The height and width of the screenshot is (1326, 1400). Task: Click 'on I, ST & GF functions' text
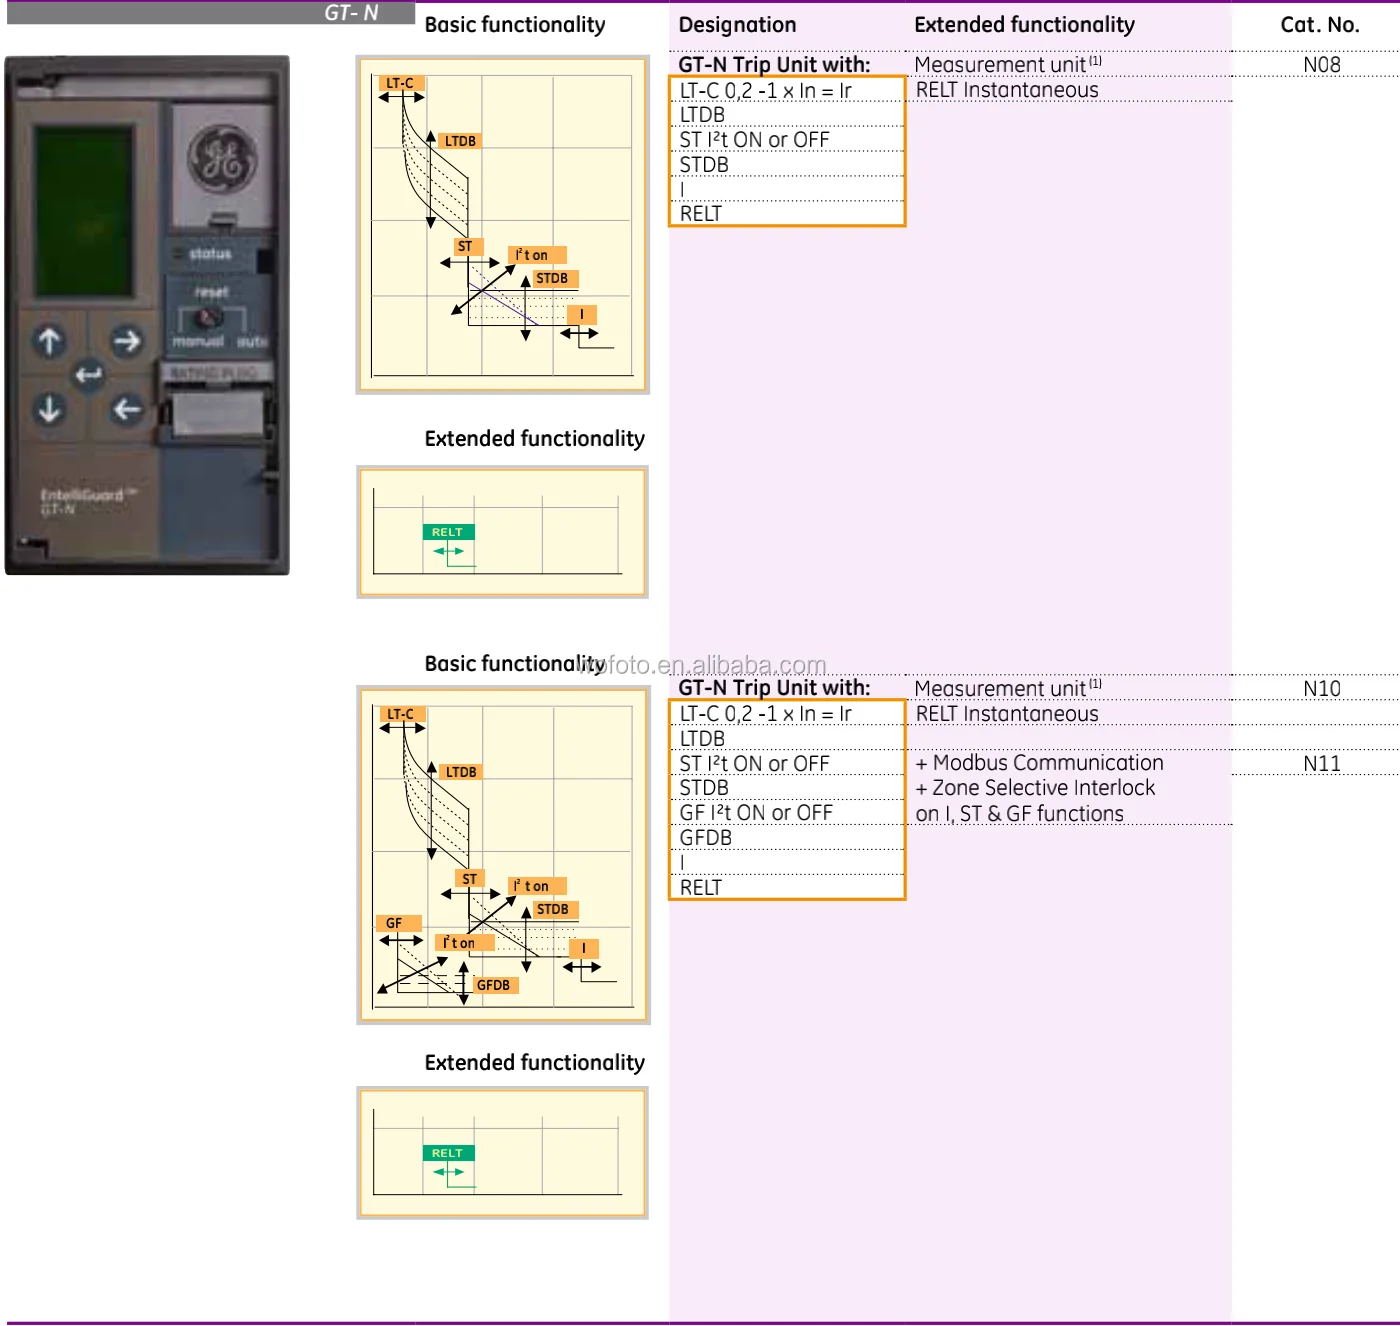pyautogui.click(x=1020, y=814)
